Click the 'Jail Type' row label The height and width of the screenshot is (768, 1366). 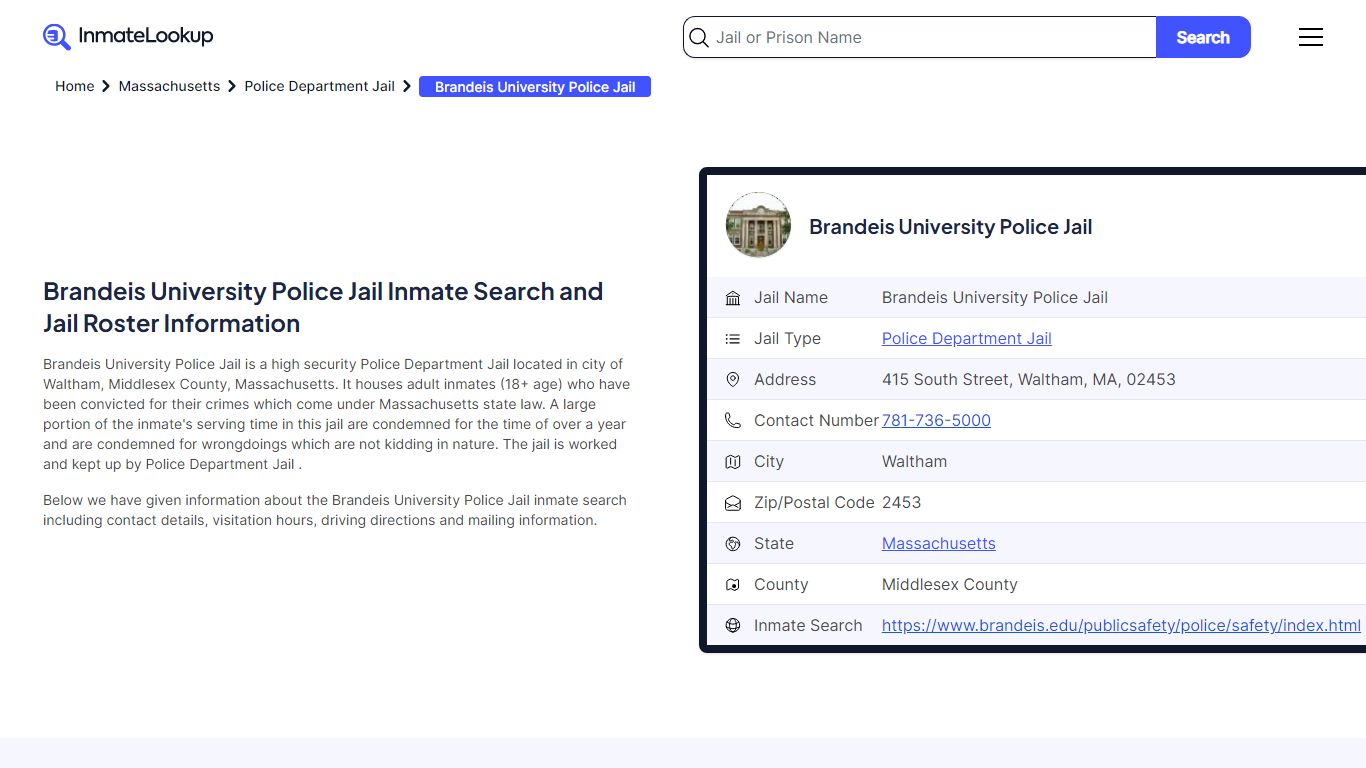tap(787, 339)
